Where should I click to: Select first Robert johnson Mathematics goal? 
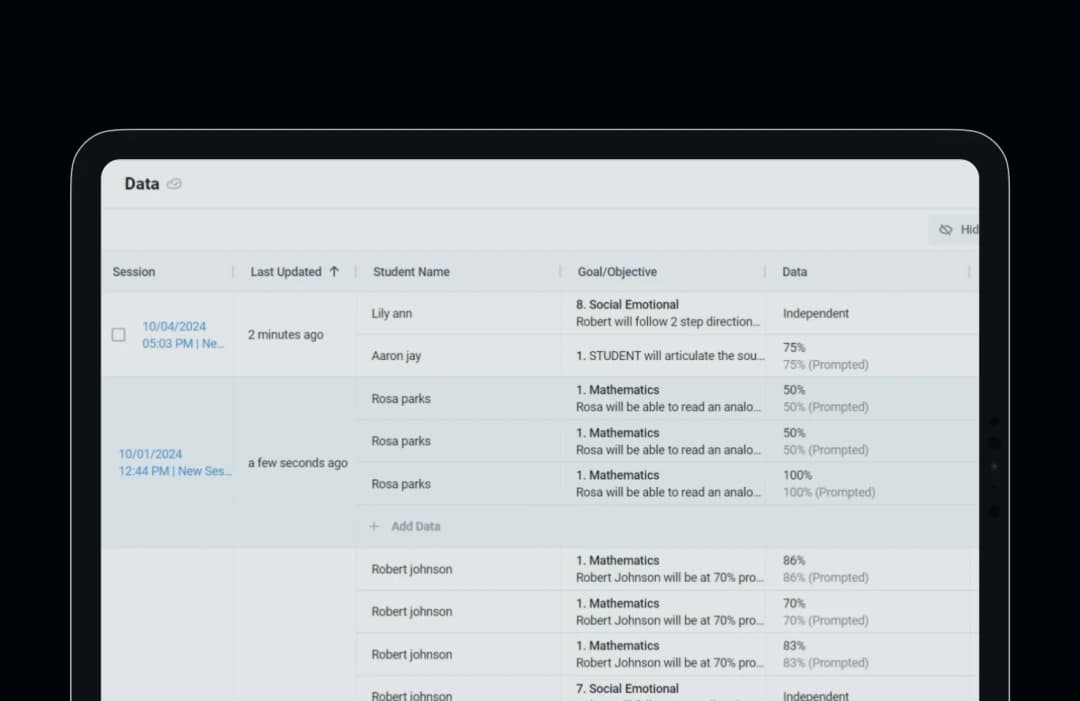coord(664,569)
